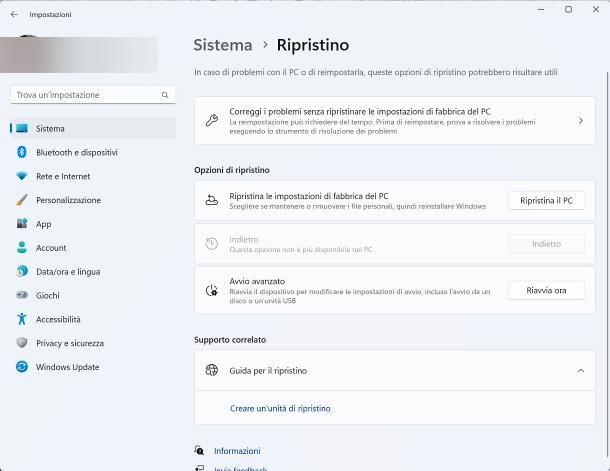Select Rete e Internet
Image resolution: width=610 pixels, height=471 pixels.
click(x=93, y=176)
